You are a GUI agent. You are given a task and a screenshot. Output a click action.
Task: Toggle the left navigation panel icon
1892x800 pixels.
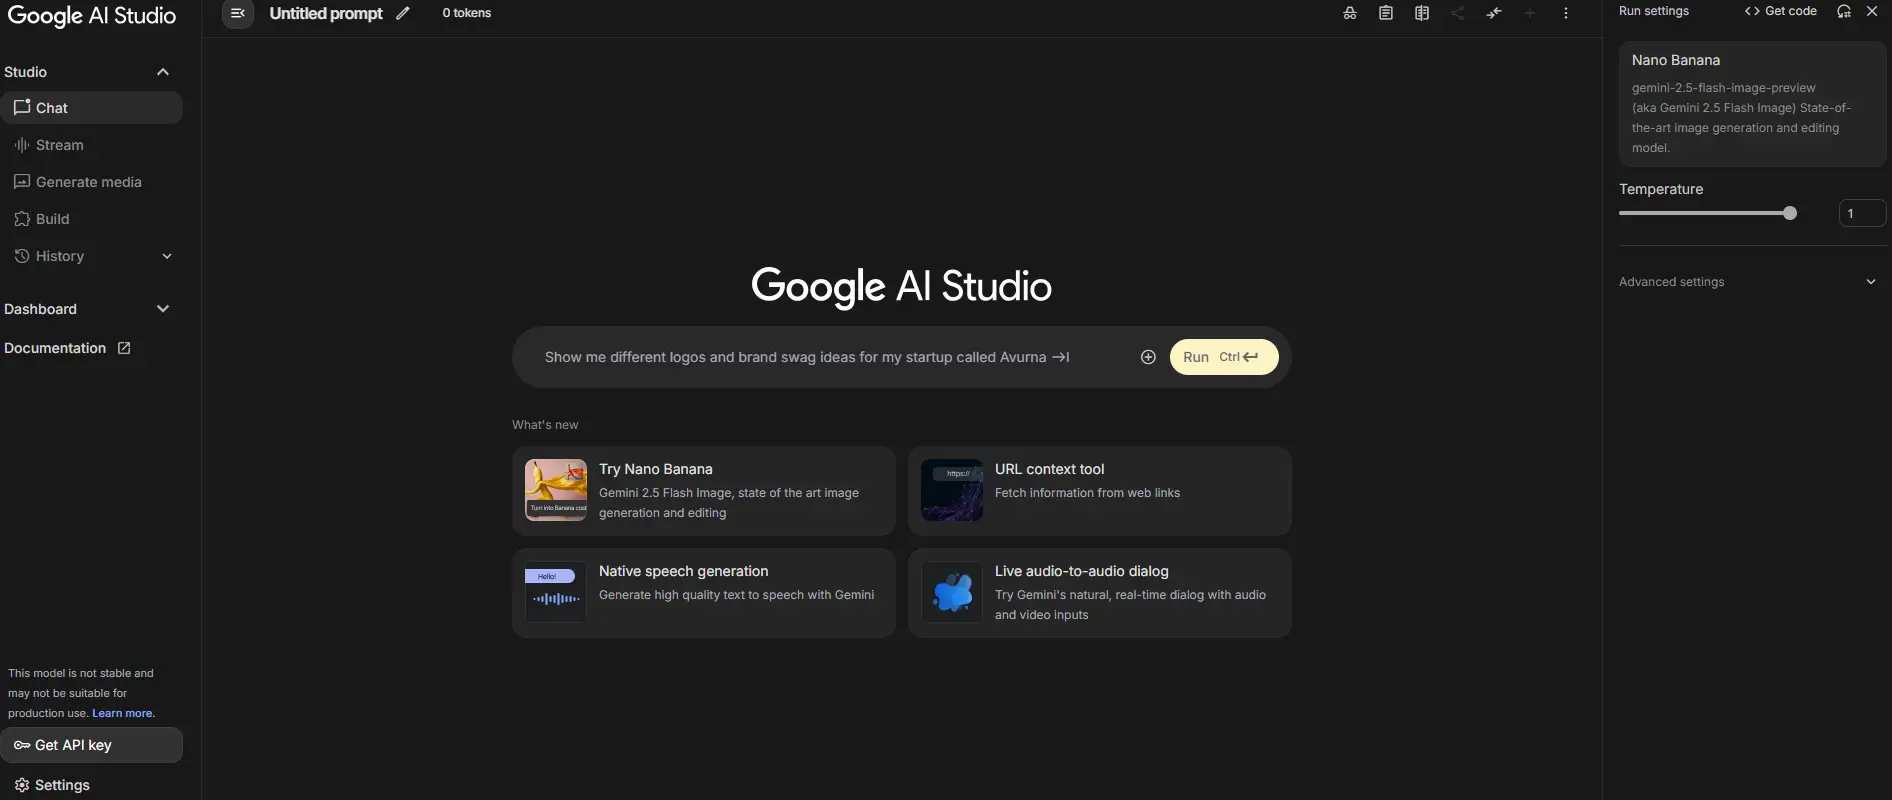(x=238, y=13)
